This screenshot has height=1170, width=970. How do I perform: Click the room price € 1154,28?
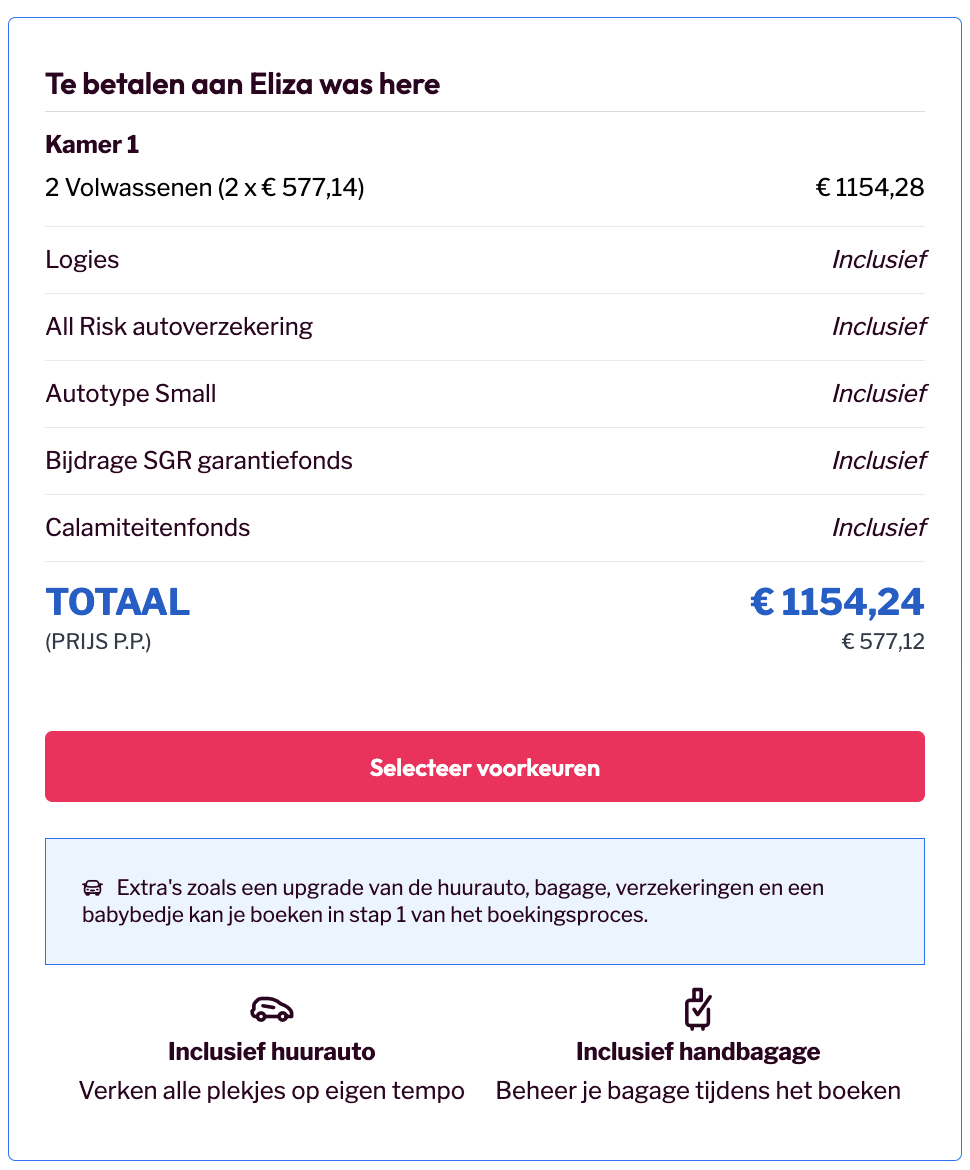[869, 187]
